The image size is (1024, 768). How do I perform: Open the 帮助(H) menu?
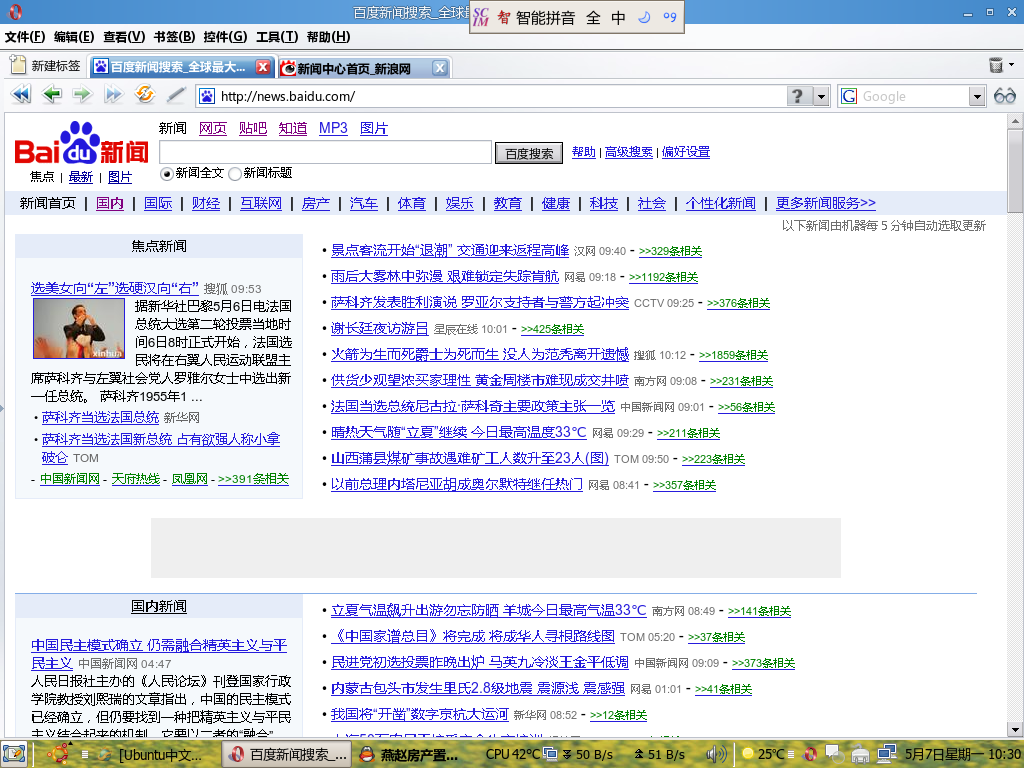click(x=328, y=37)
